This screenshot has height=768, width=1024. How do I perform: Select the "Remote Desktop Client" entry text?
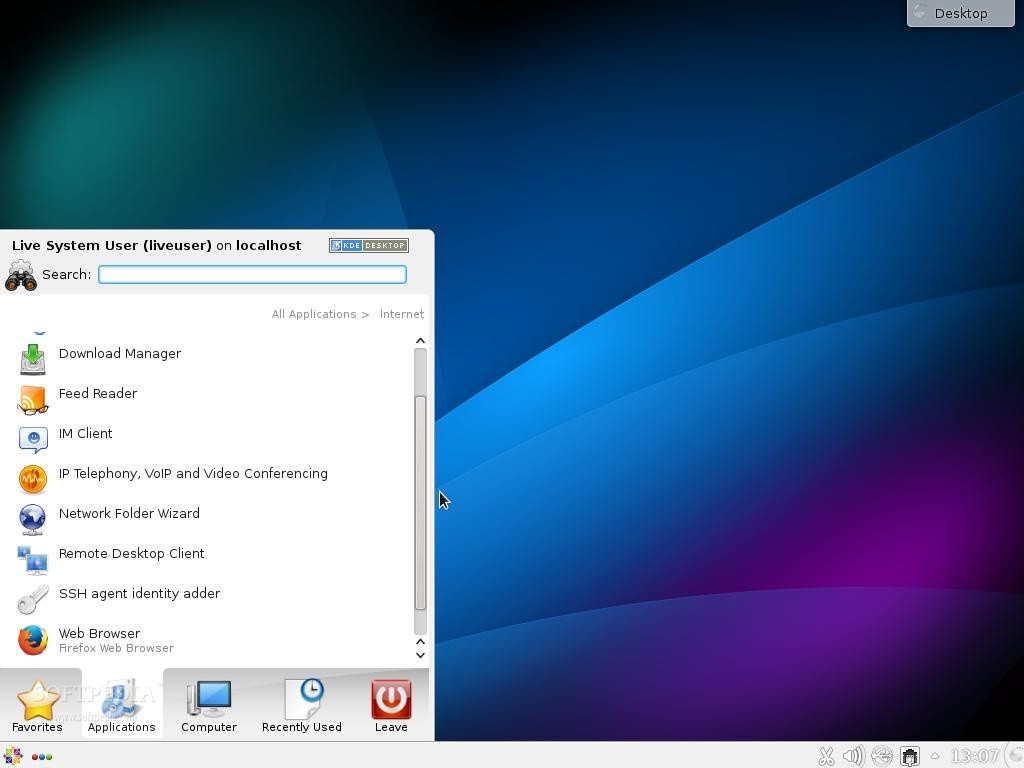[131, 553]
